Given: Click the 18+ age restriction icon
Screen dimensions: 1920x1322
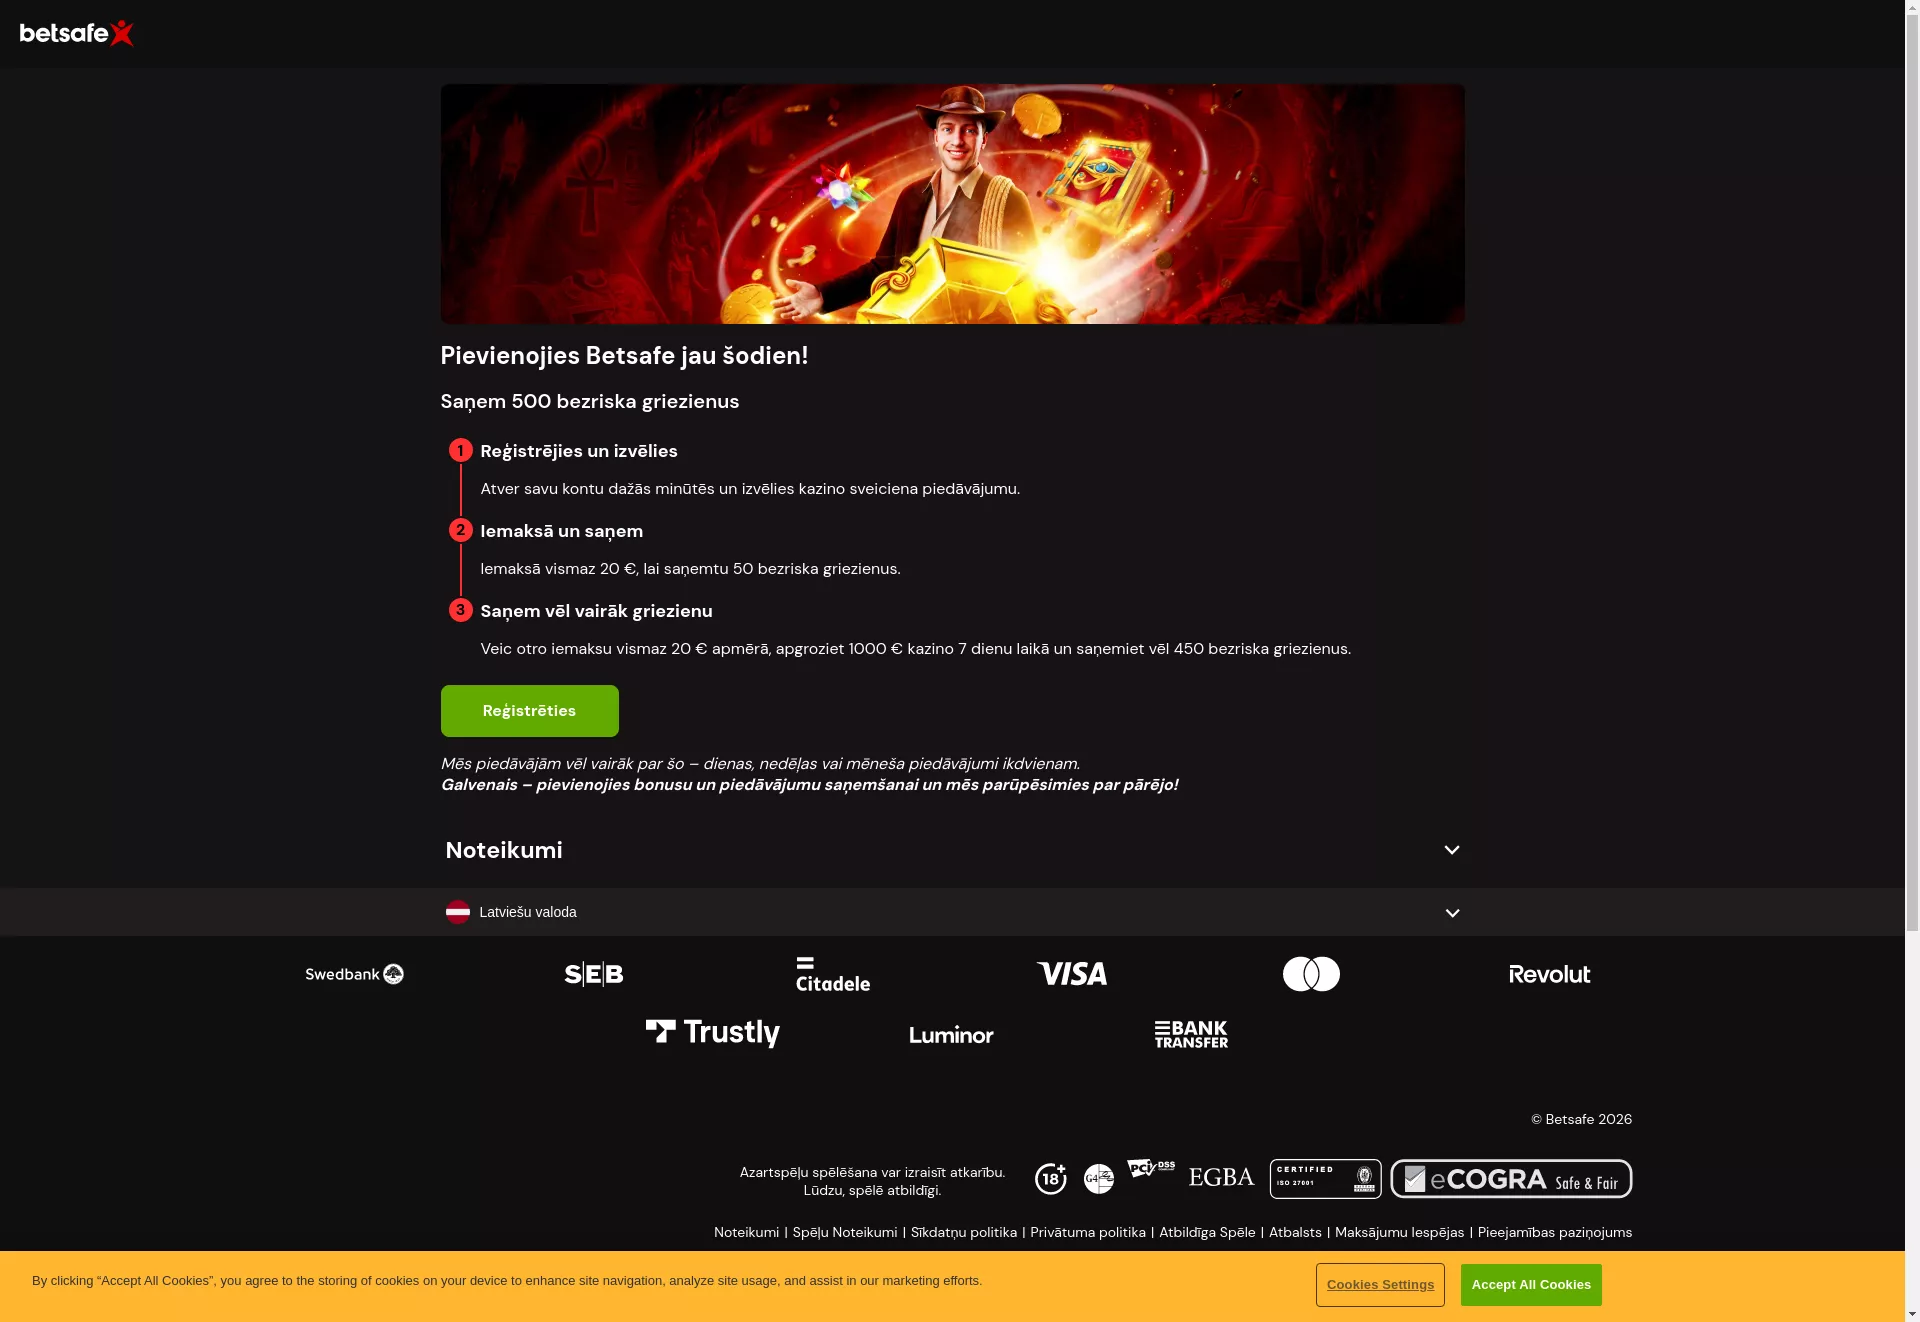Looking at the screenshot, I should [x=1050, y=1179].
